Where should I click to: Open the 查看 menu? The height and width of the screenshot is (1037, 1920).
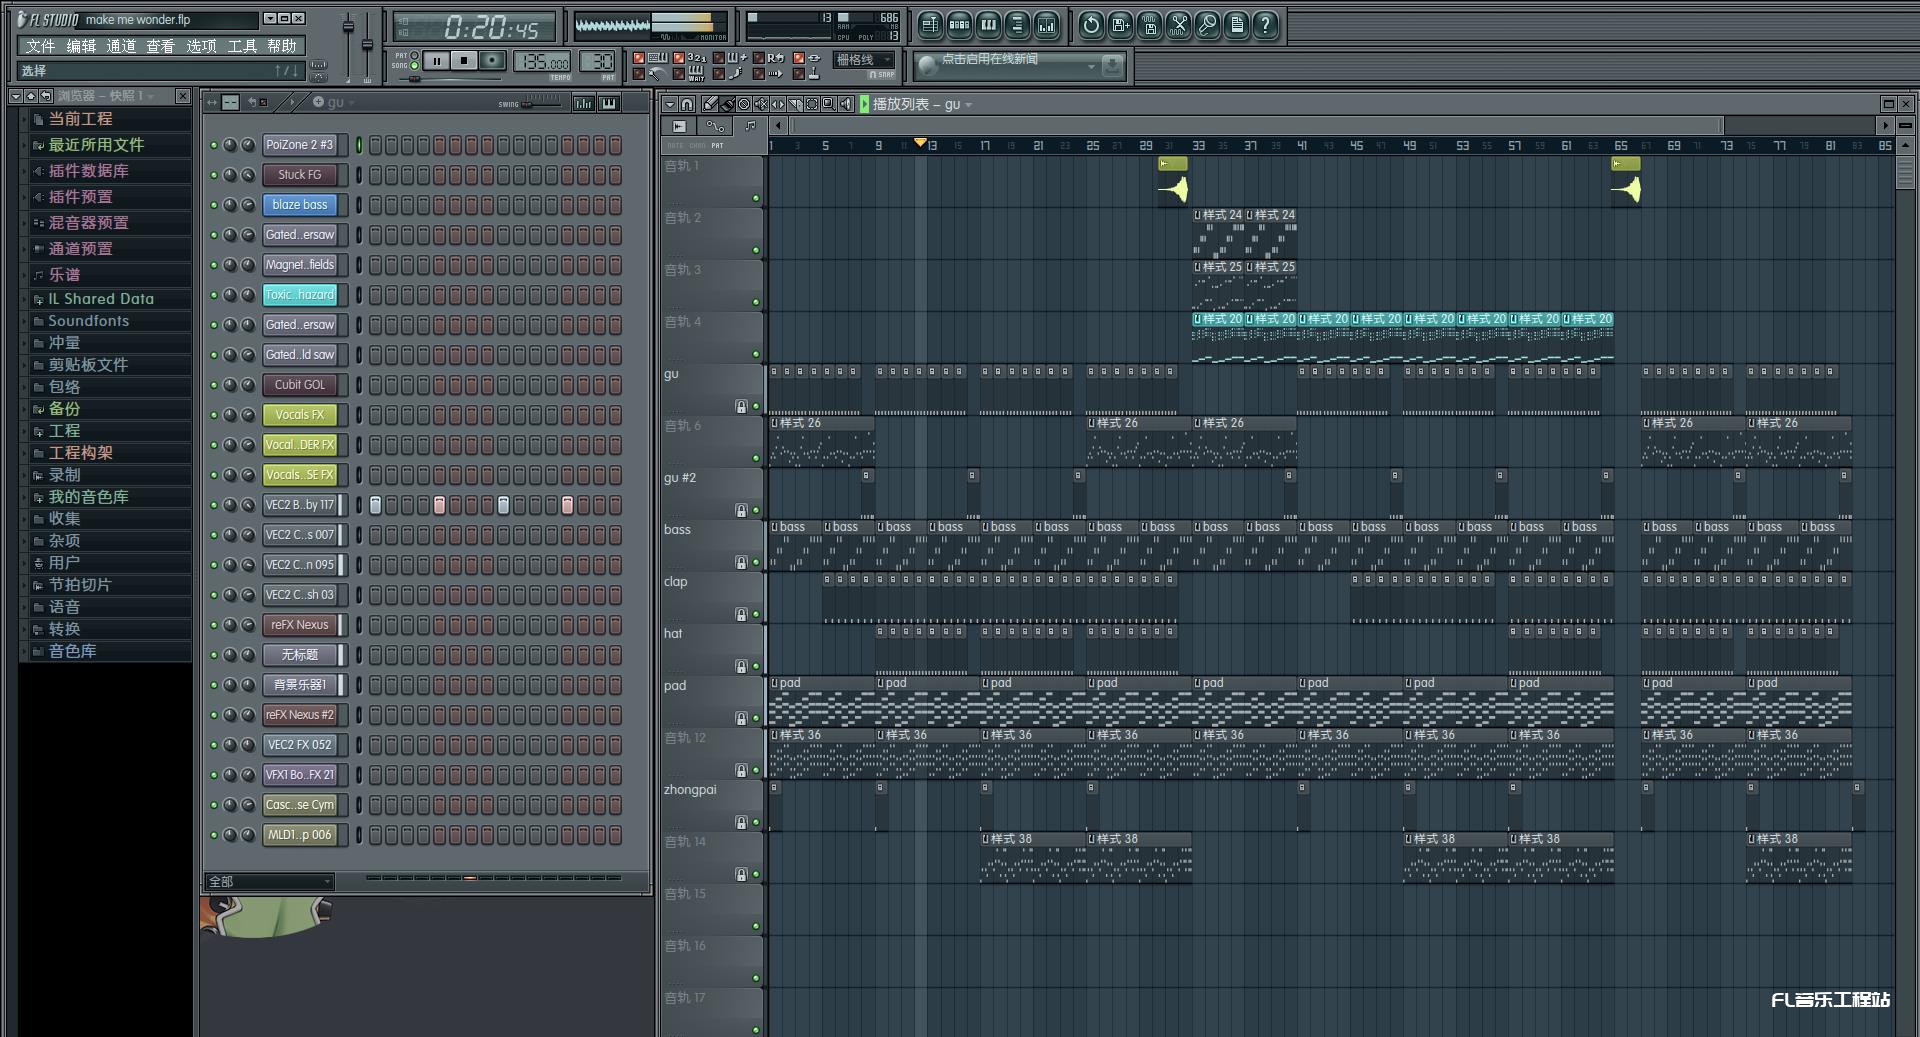pos(161,46)
